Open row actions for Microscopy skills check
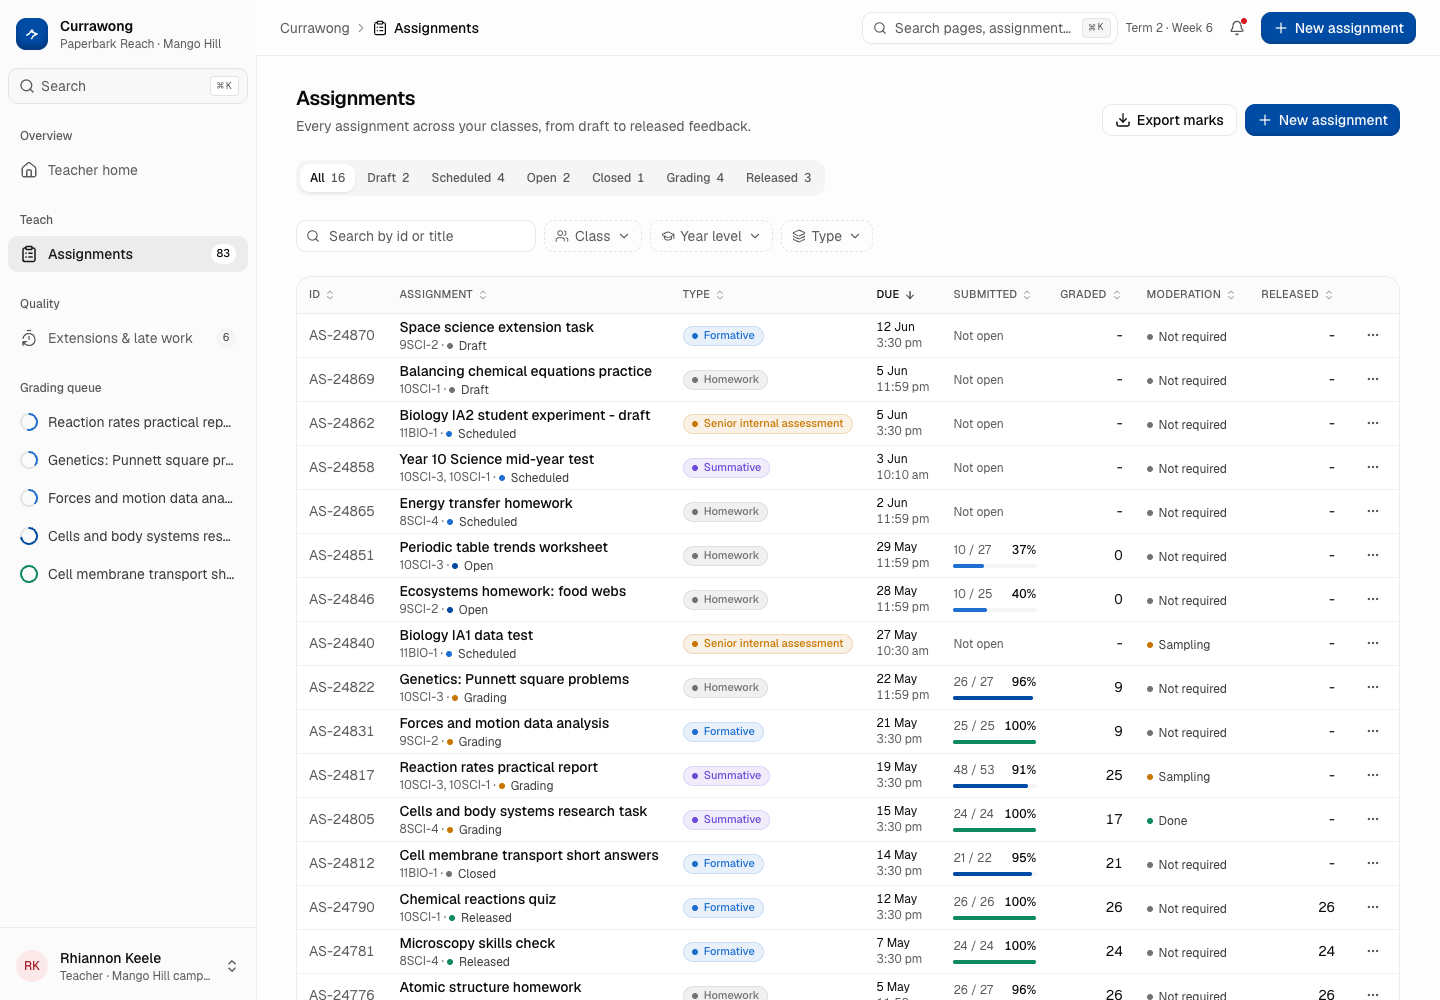Screen dimensions: 1440x1000 point(1373,951)
